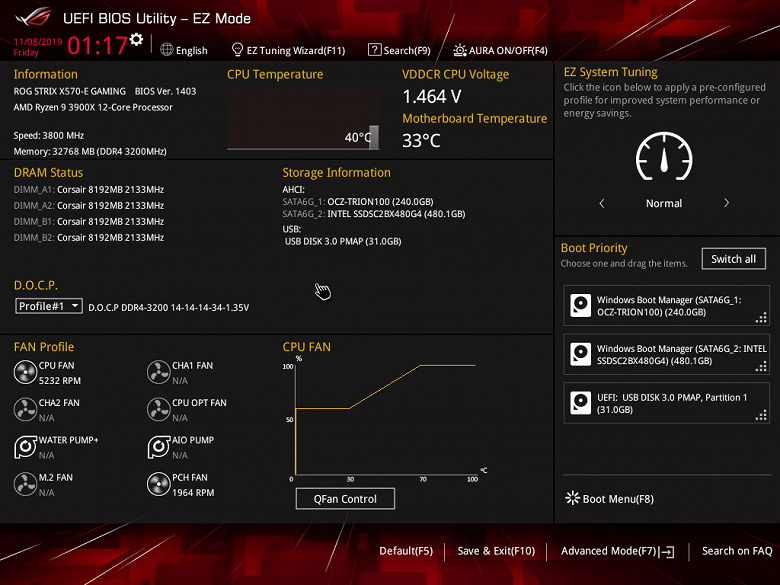Screen dimensions: 780x585
Task: Click the ROG logo
Action: click(x=33, y=17)
